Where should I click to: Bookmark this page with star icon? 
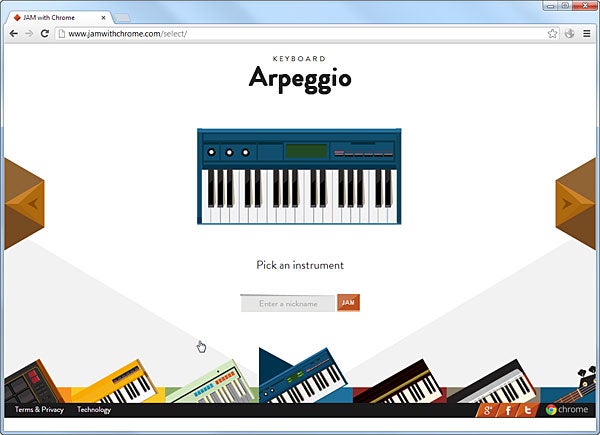click(552, 33)
